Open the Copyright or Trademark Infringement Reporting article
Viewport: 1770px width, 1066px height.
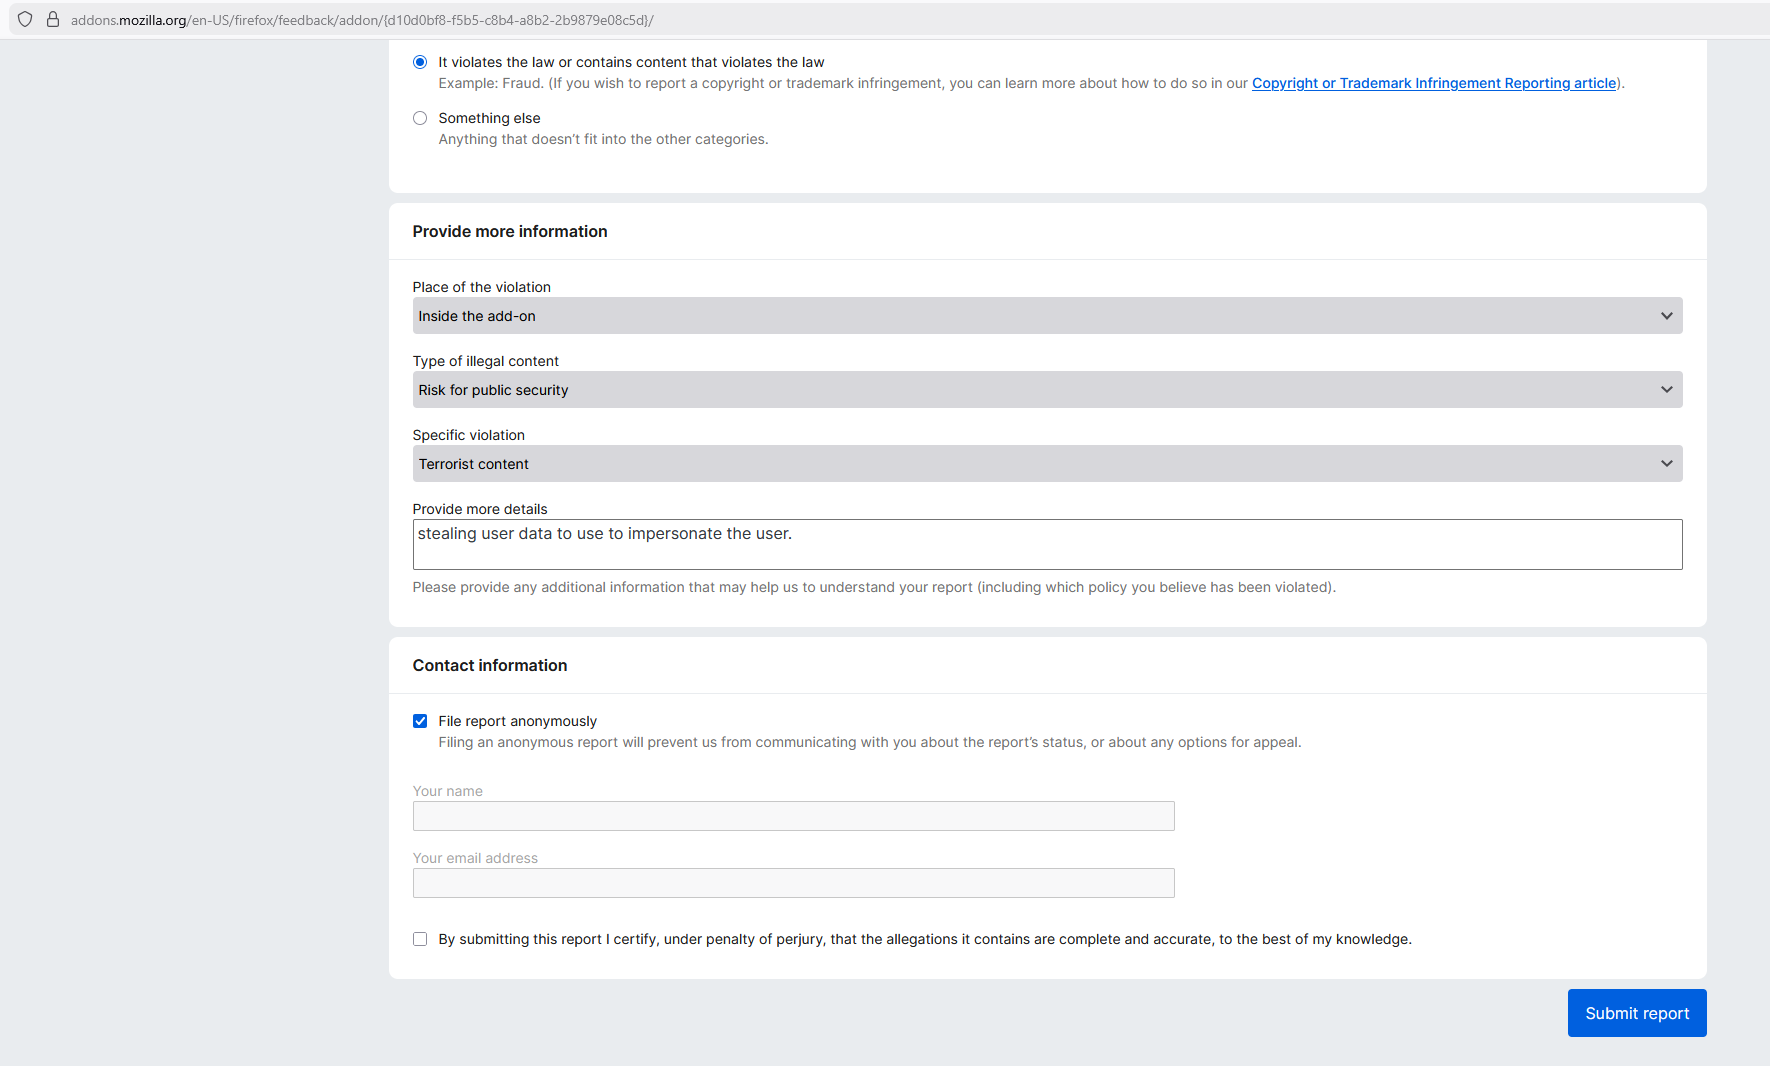pyautogui.click(x=1433, y=83)
